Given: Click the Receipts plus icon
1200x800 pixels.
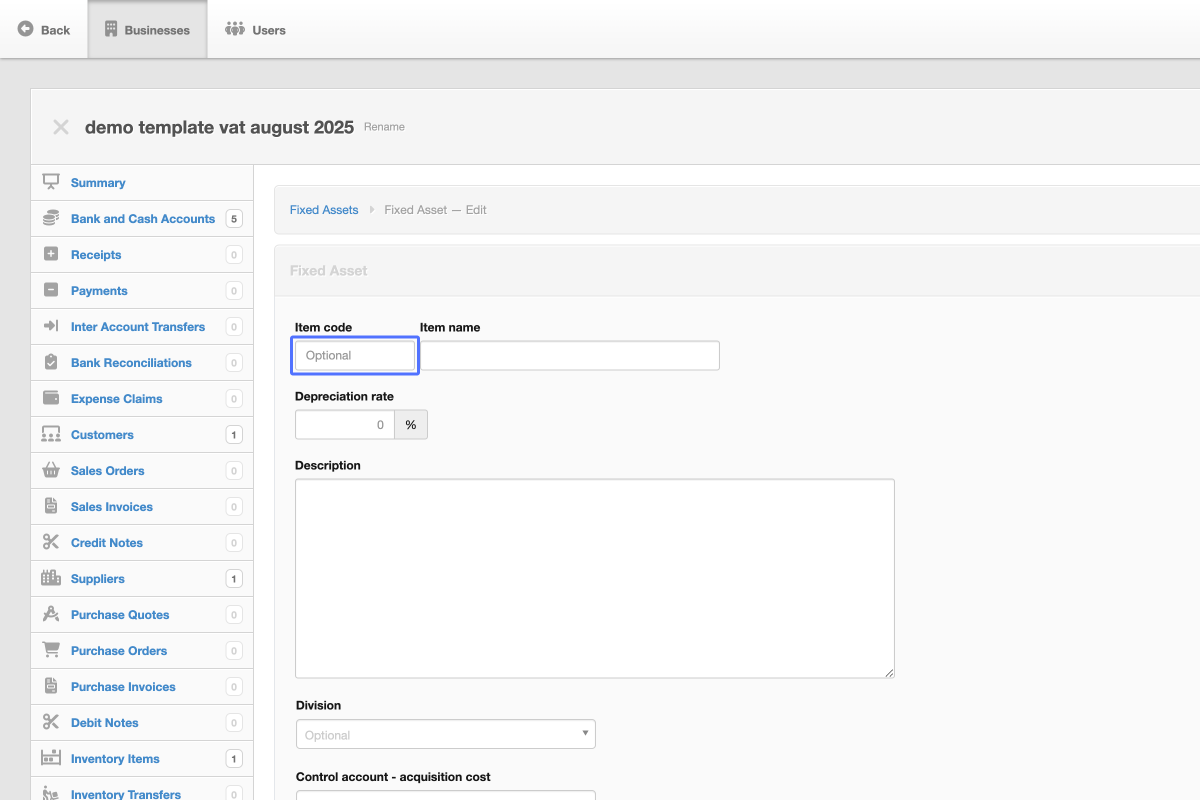Looking at the screenshot, I should 51,254.
